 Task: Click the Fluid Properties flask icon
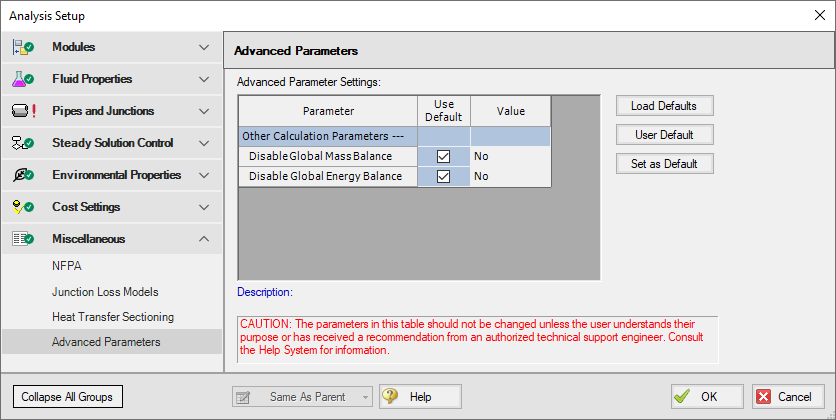click(22, 79)
